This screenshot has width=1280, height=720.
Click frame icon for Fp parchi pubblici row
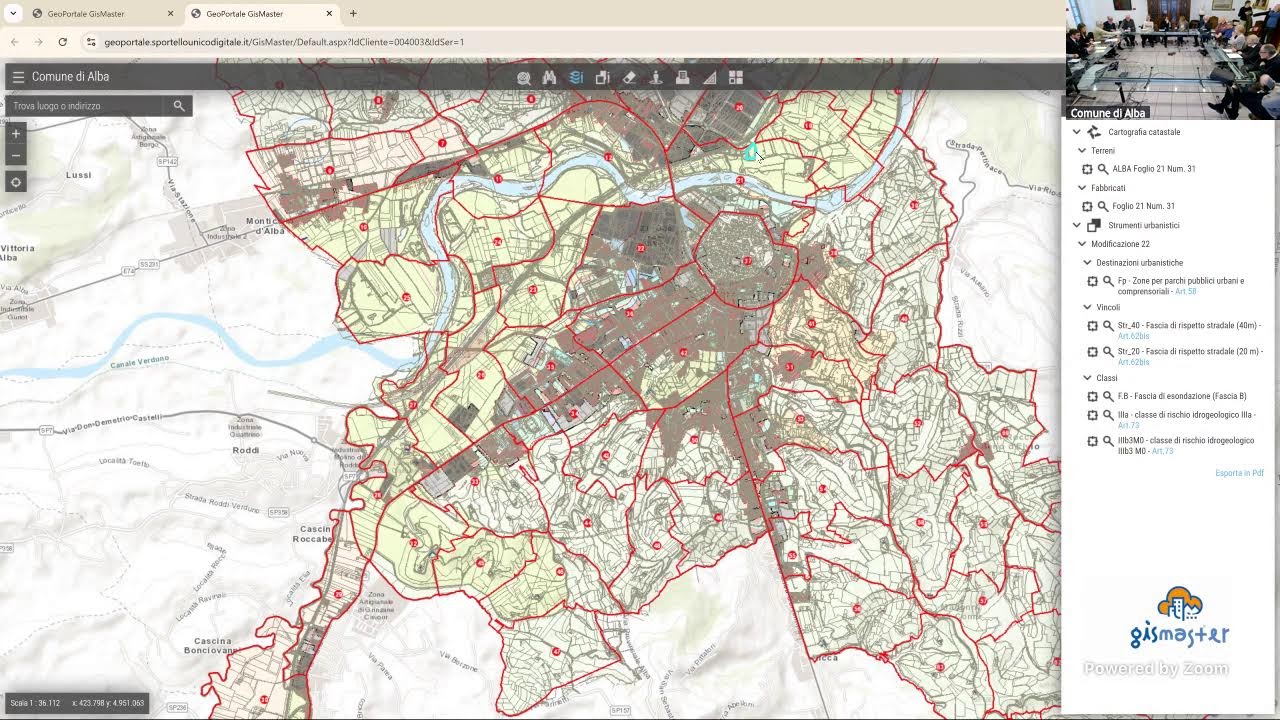coord(1092,281)
